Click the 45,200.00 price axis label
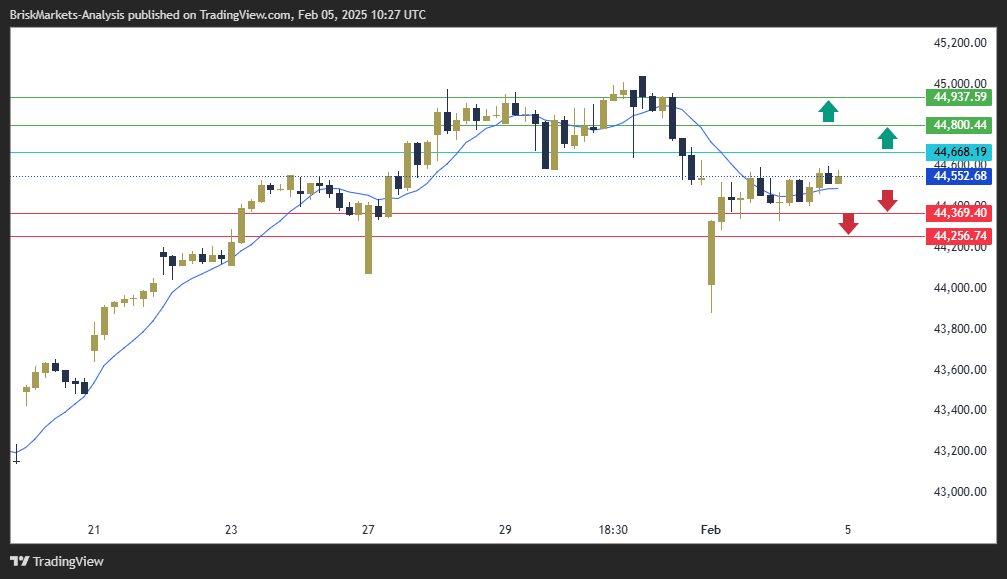Screen dimensions: 1007x579 point(959,43)
